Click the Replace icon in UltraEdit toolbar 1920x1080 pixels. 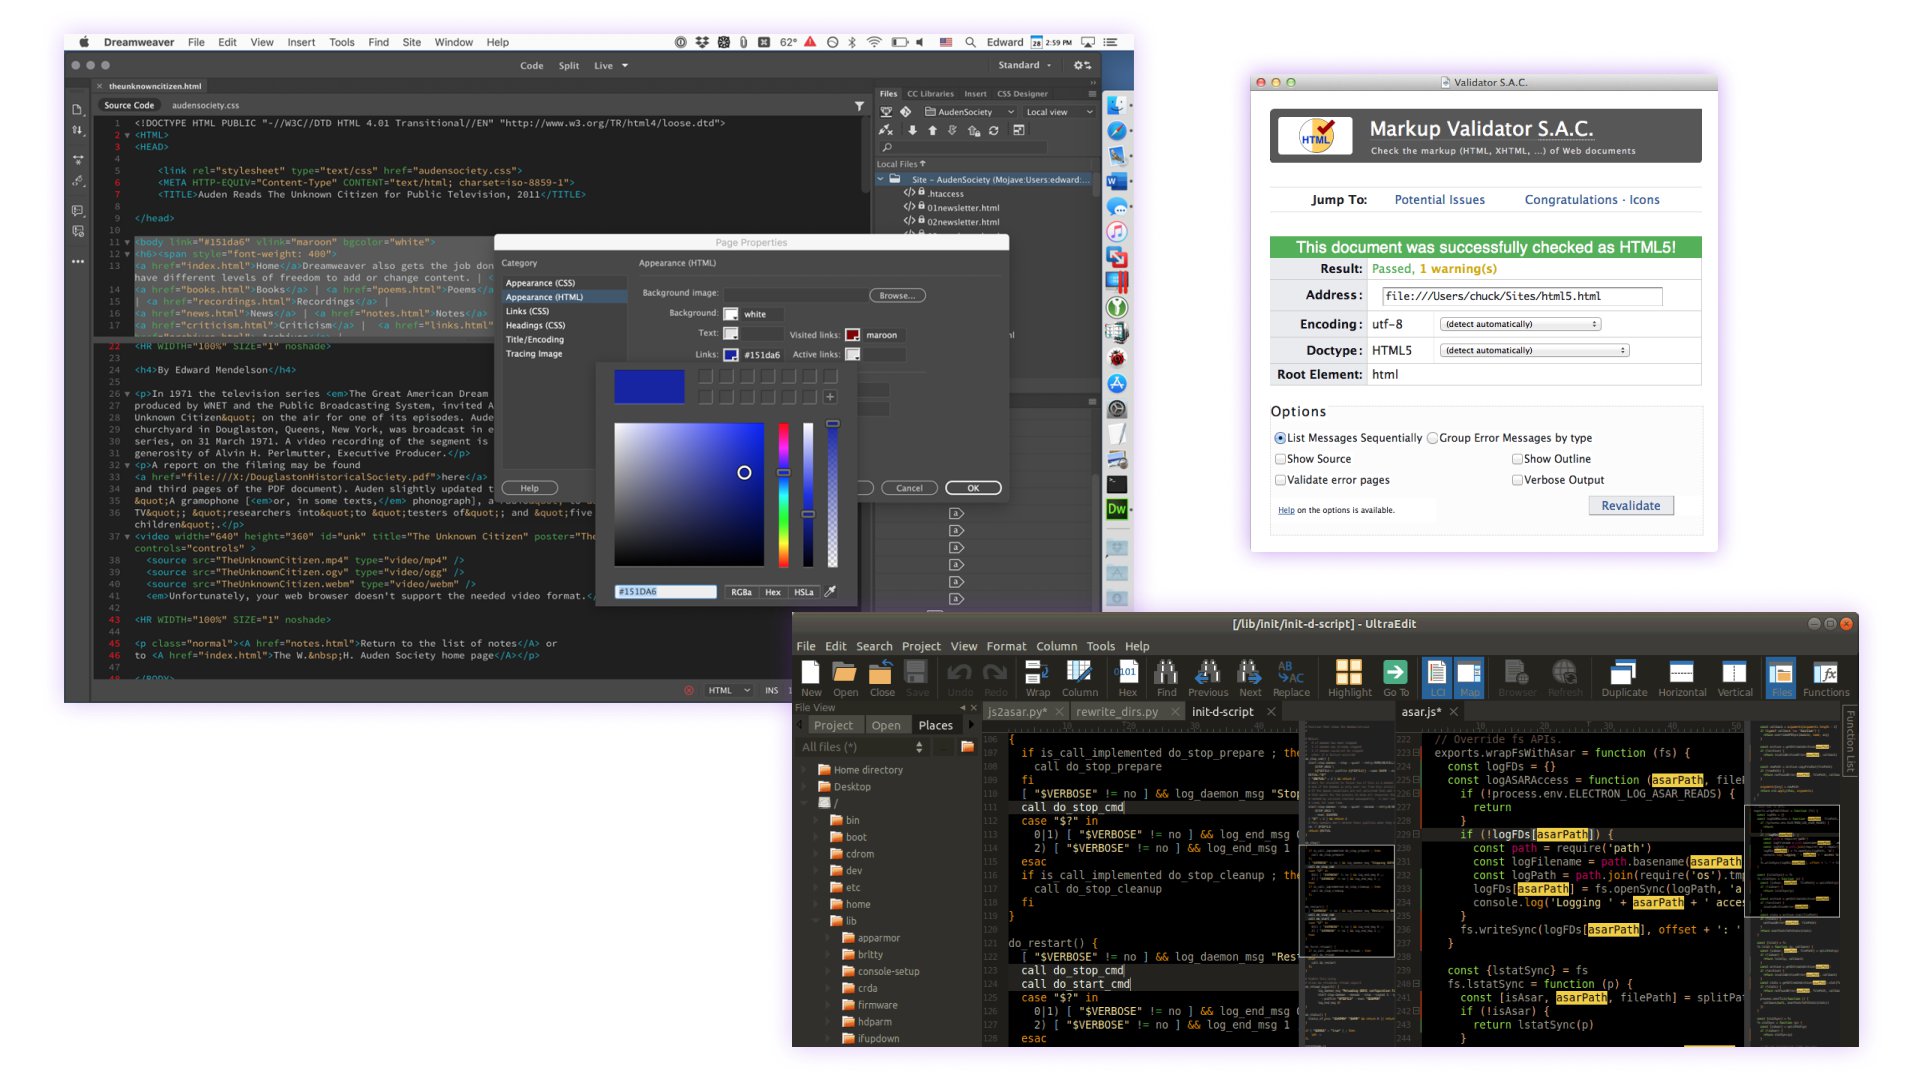tap(1290, 674)
